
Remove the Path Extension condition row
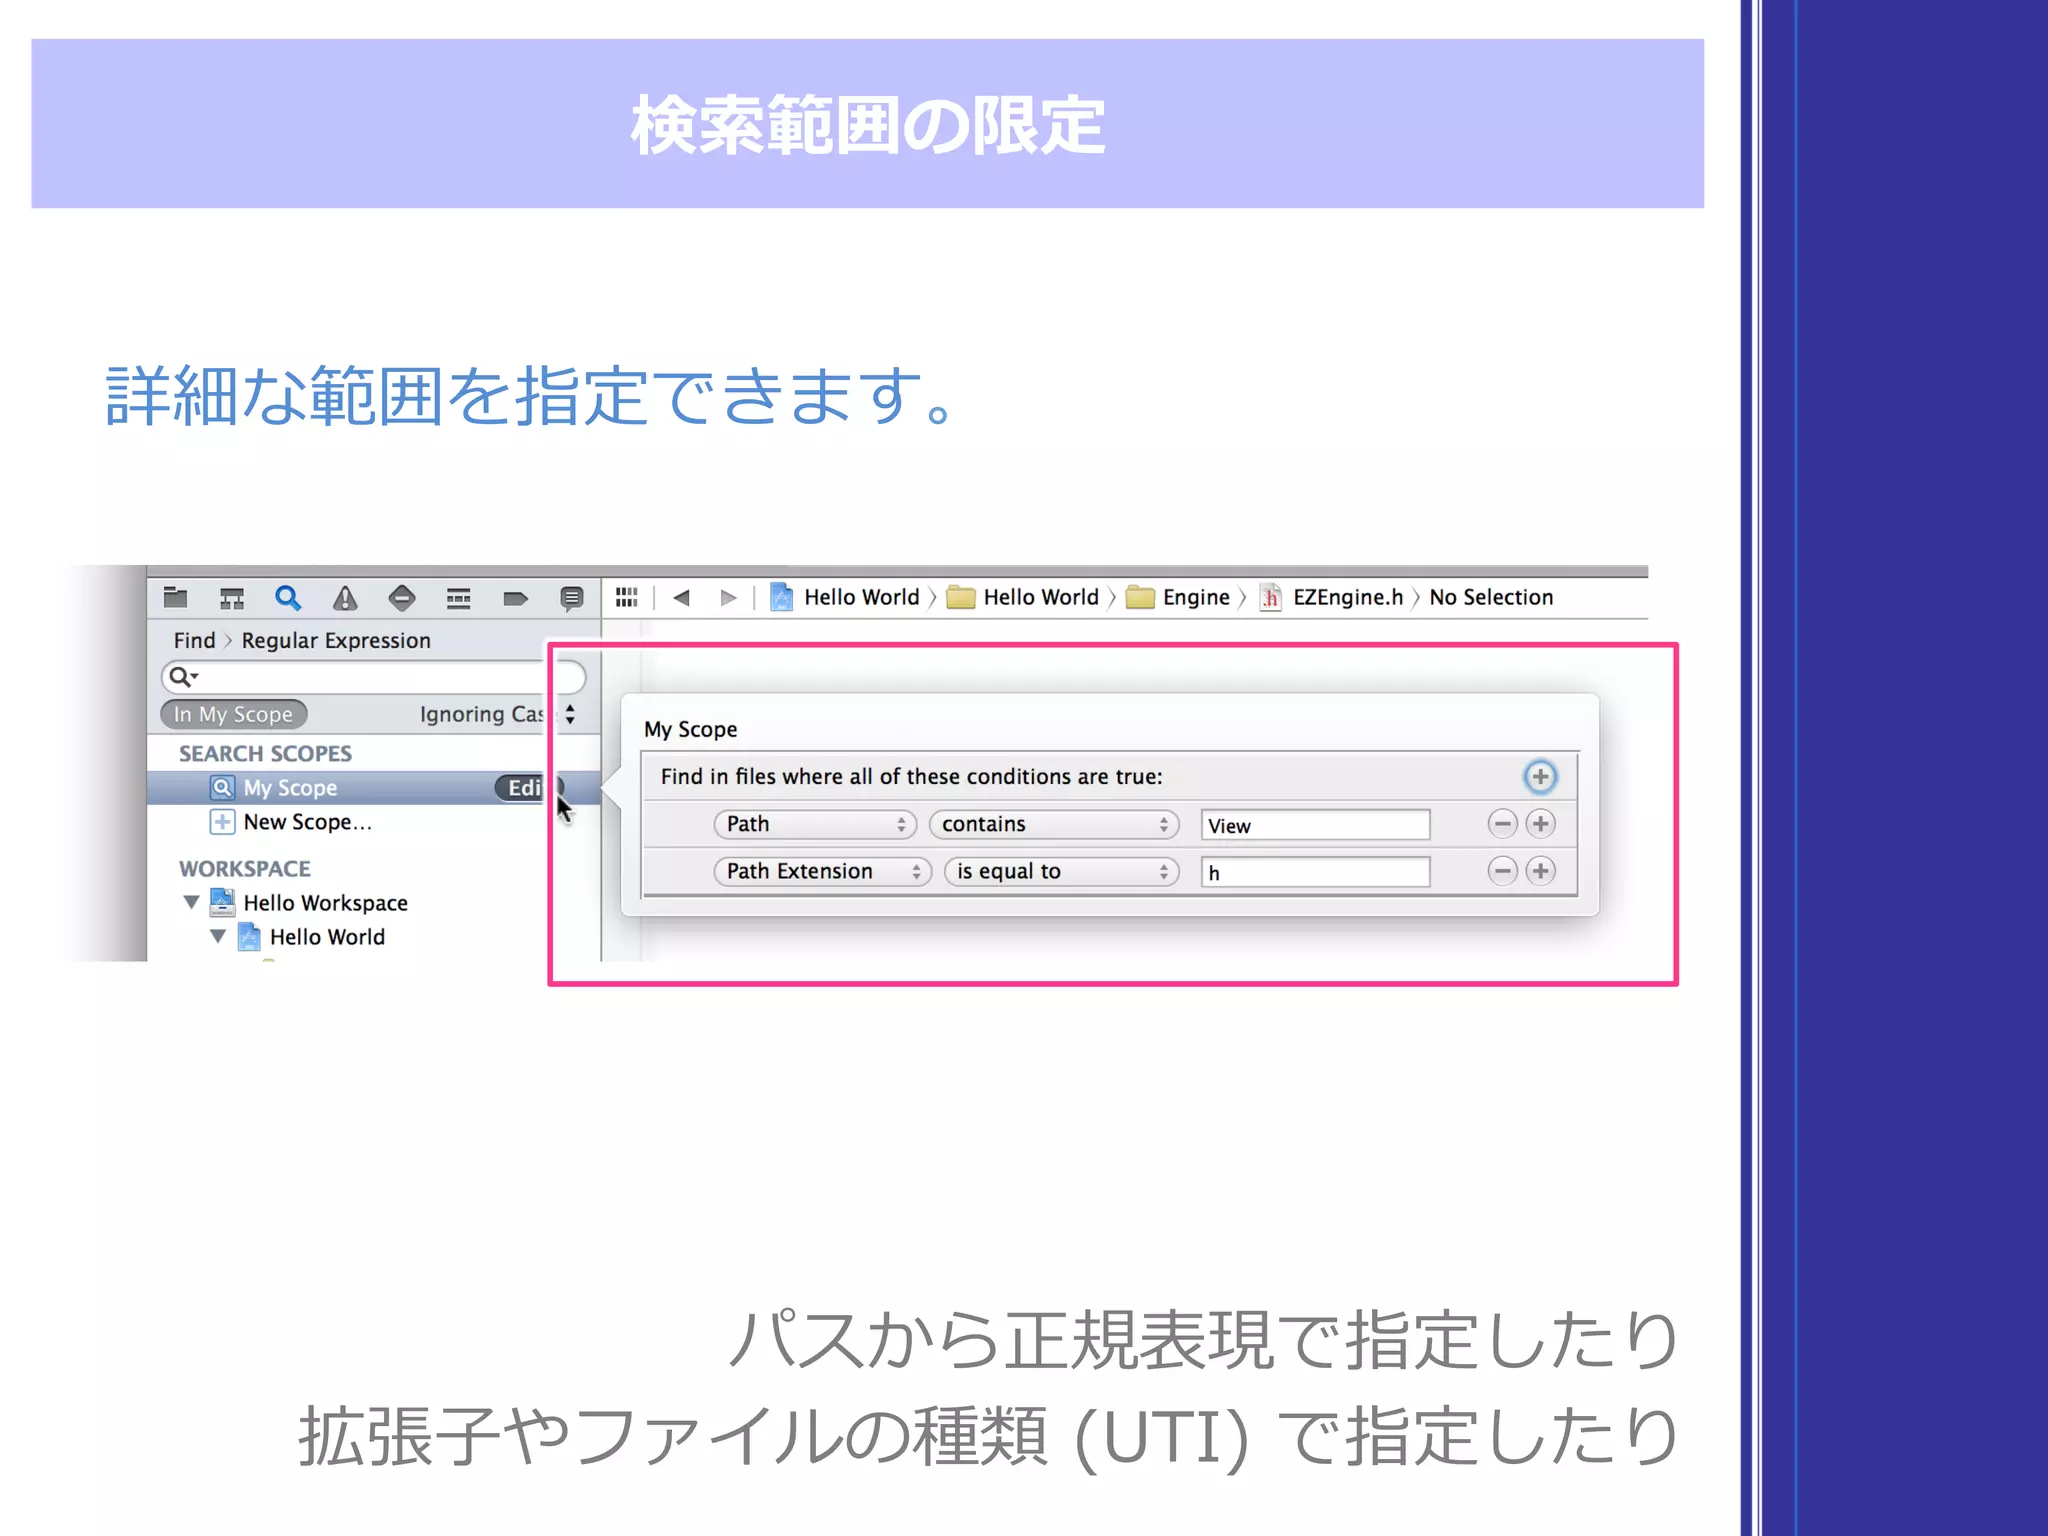click(1502, 871)
